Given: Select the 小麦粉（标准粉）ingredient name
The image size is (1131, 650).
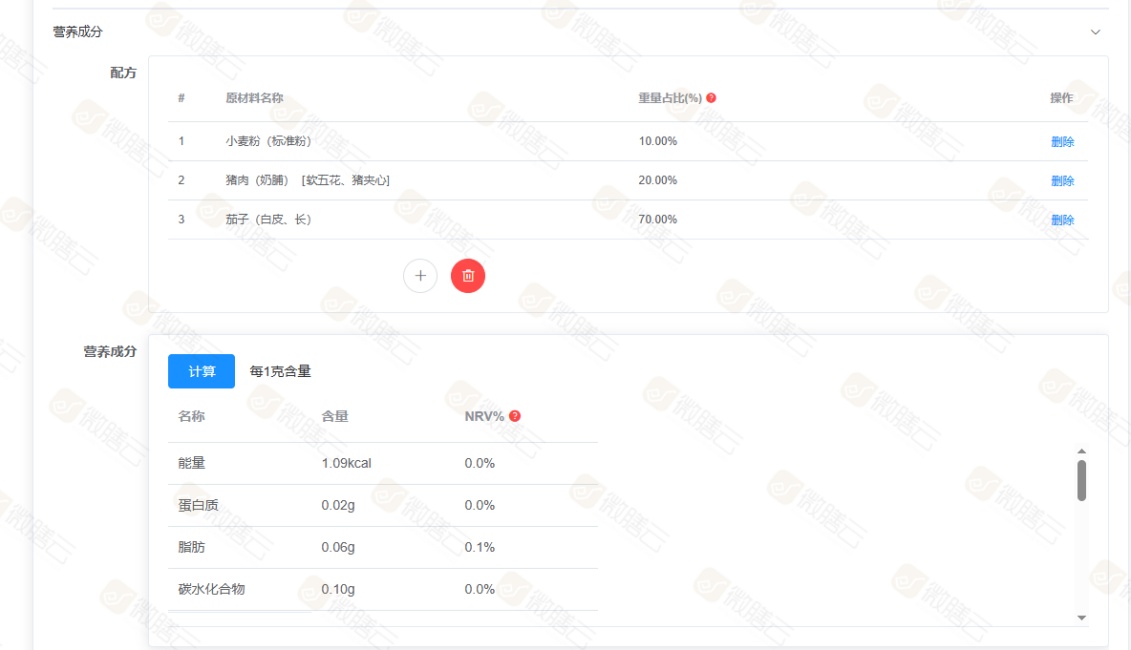Looking at the screenshot, I should point(268,141).
